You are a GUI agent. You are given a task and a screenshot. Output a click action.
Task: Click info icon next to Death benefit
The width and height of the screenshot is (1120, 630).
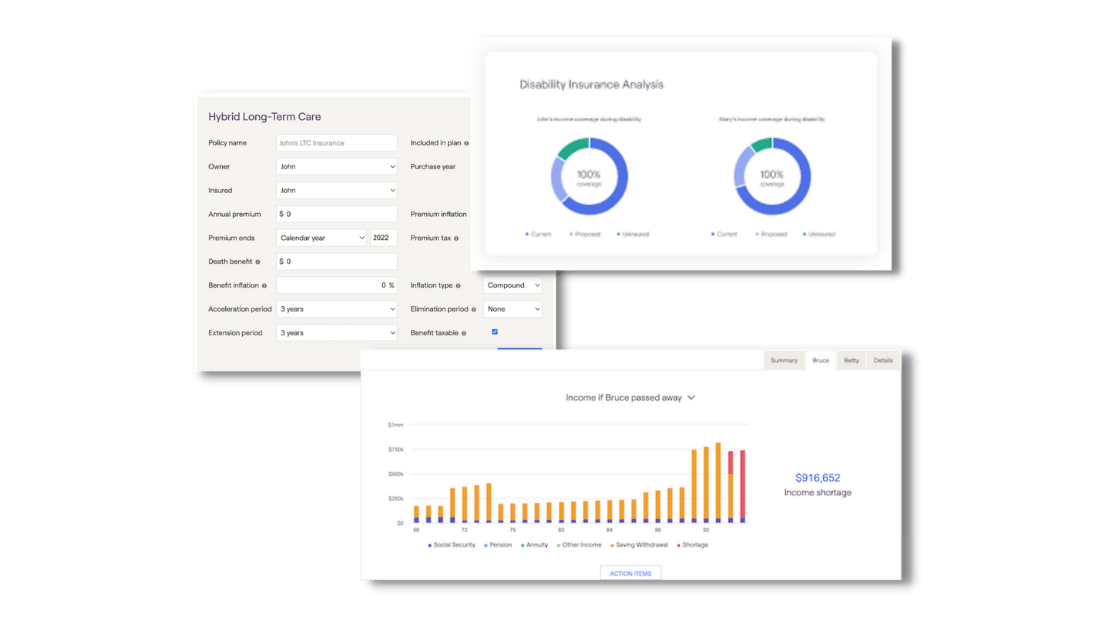click(258, 262)
